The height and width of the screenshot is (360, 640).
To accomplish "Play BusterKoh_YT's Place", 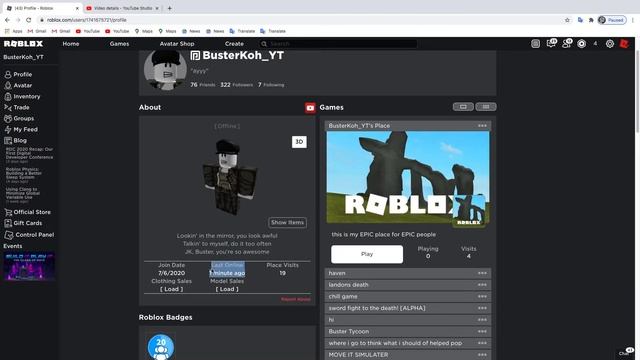I will (x=367, y=254).
